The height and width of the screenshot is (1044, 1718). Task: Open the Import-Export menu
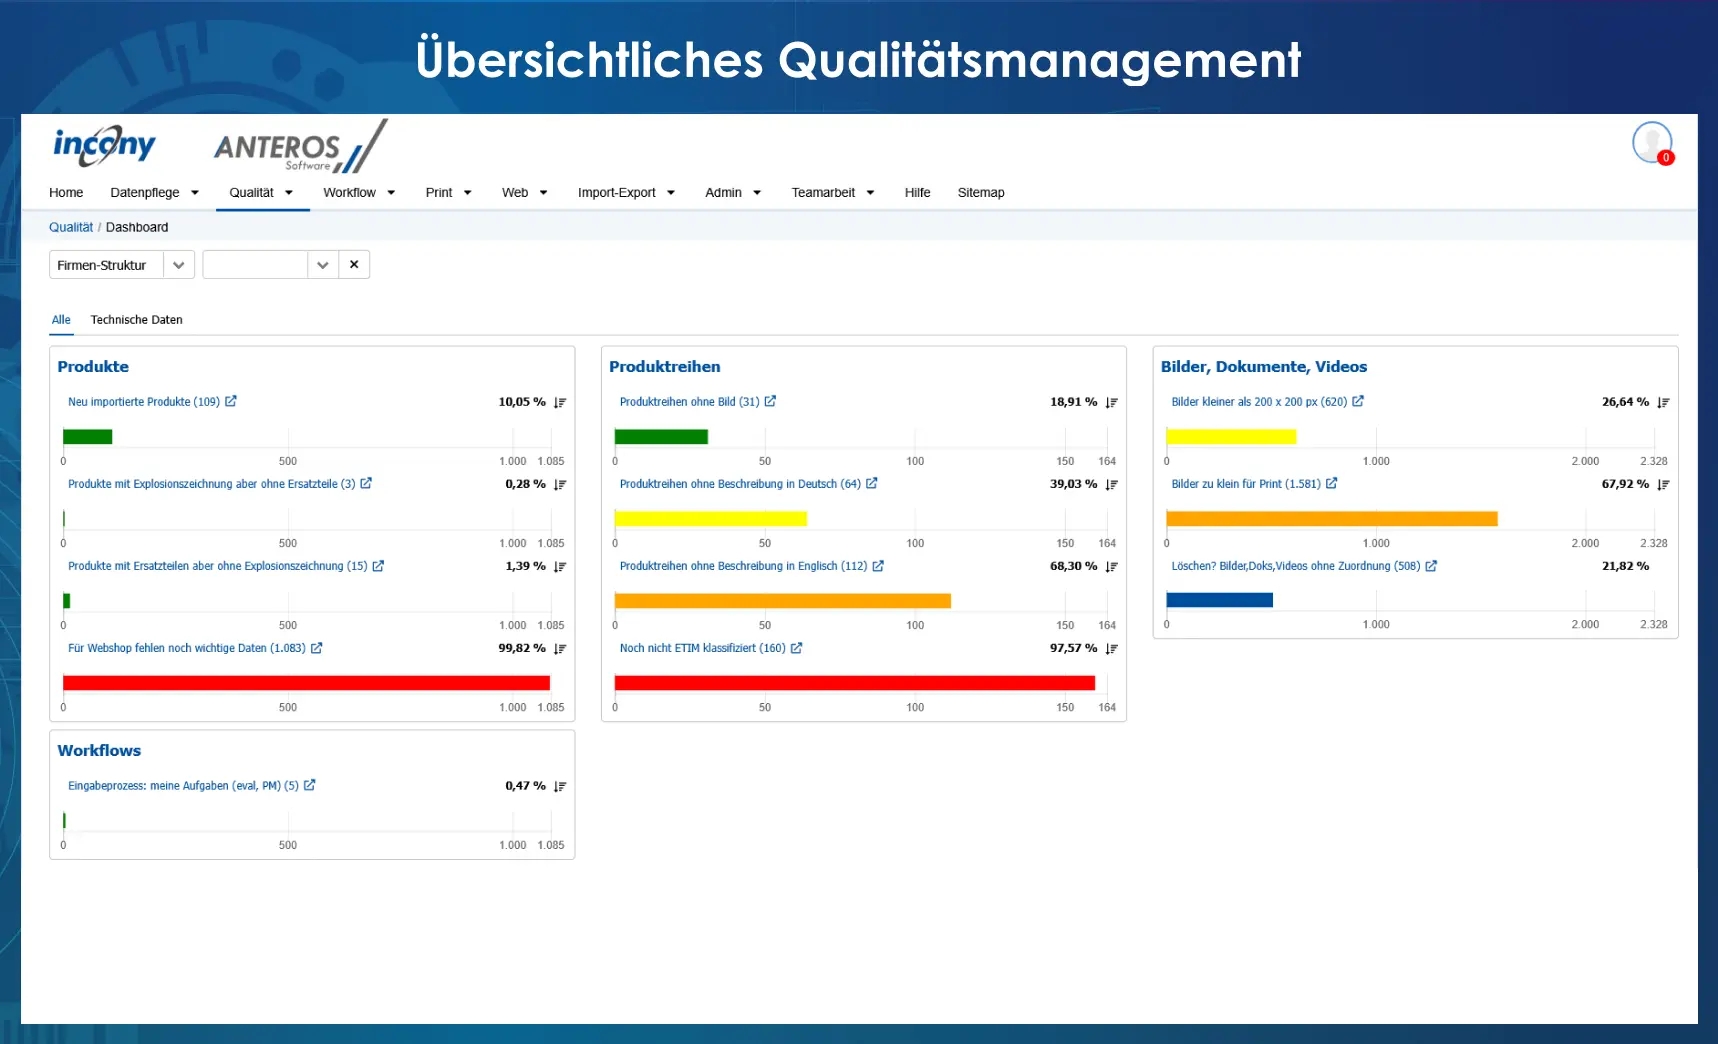coord(626,192)
